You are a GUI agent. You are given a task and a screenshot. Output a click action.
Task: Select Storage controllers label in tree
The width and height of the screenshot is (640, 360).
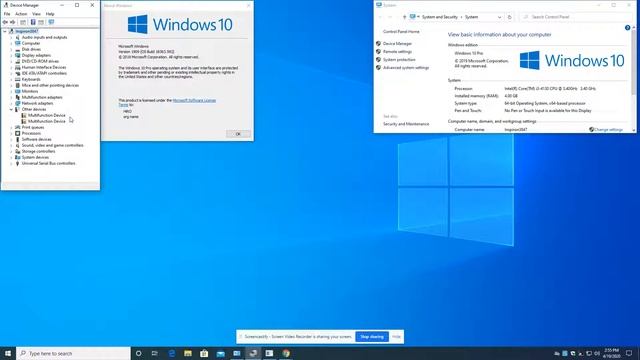[38, 151]
